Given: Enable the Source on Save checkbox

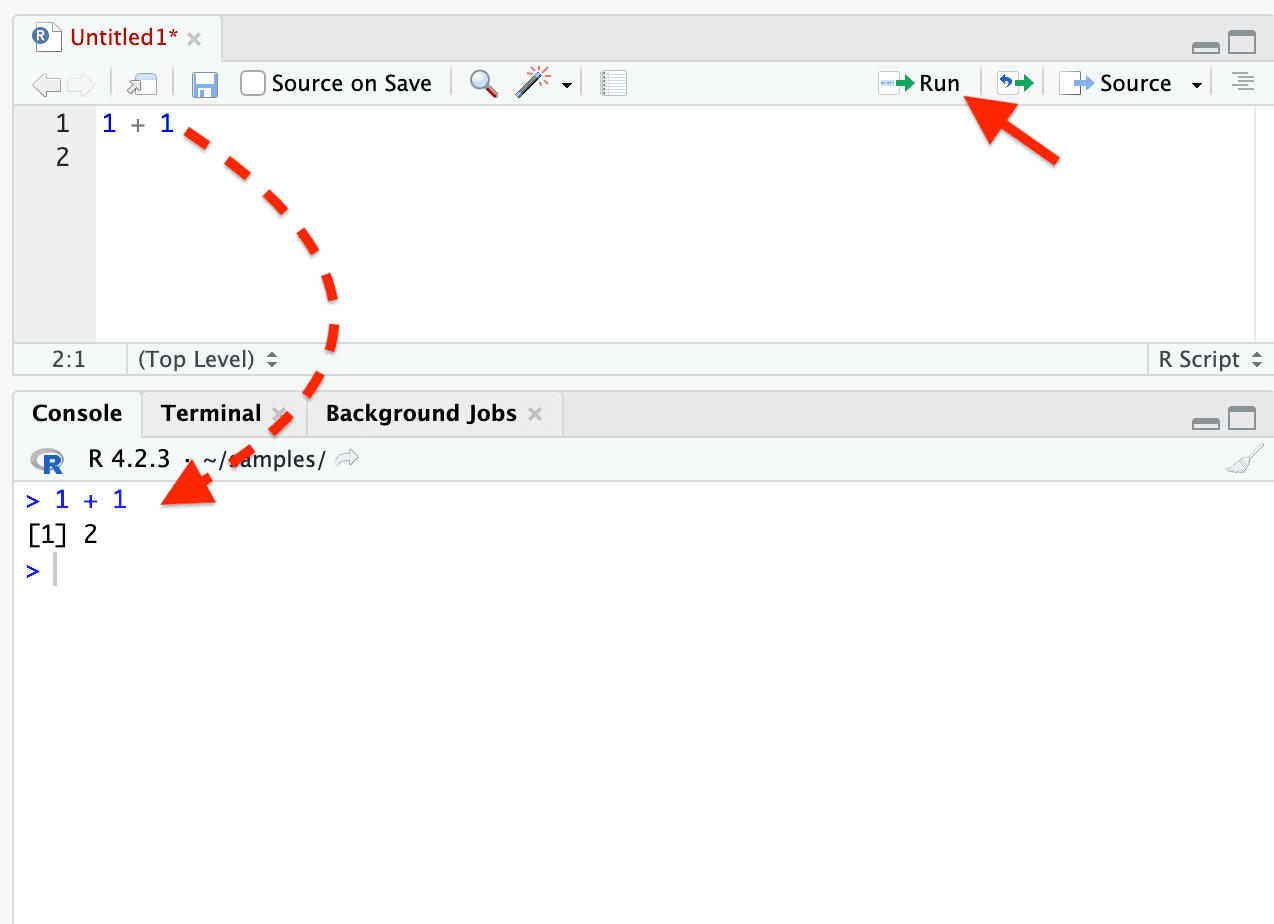Looking at the screenshot, I should coord(252,83).
